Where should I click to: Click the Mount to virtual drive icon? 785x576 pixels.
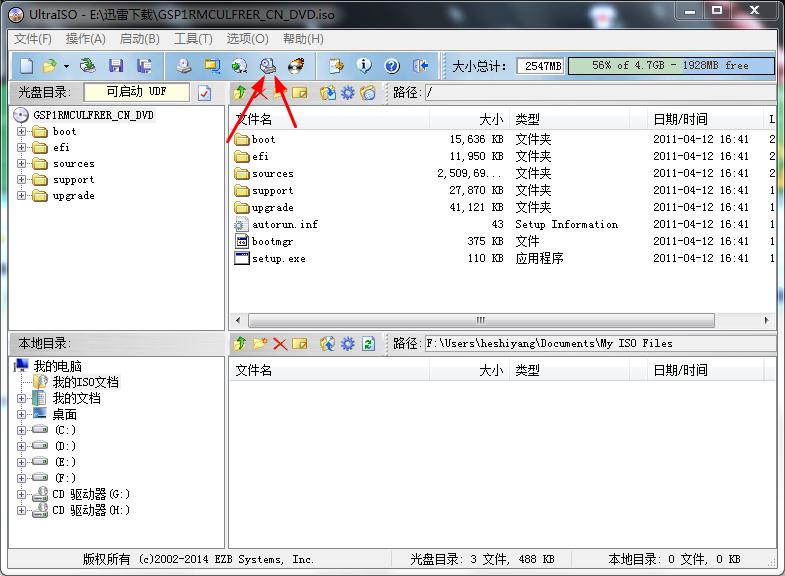point(268,66)
